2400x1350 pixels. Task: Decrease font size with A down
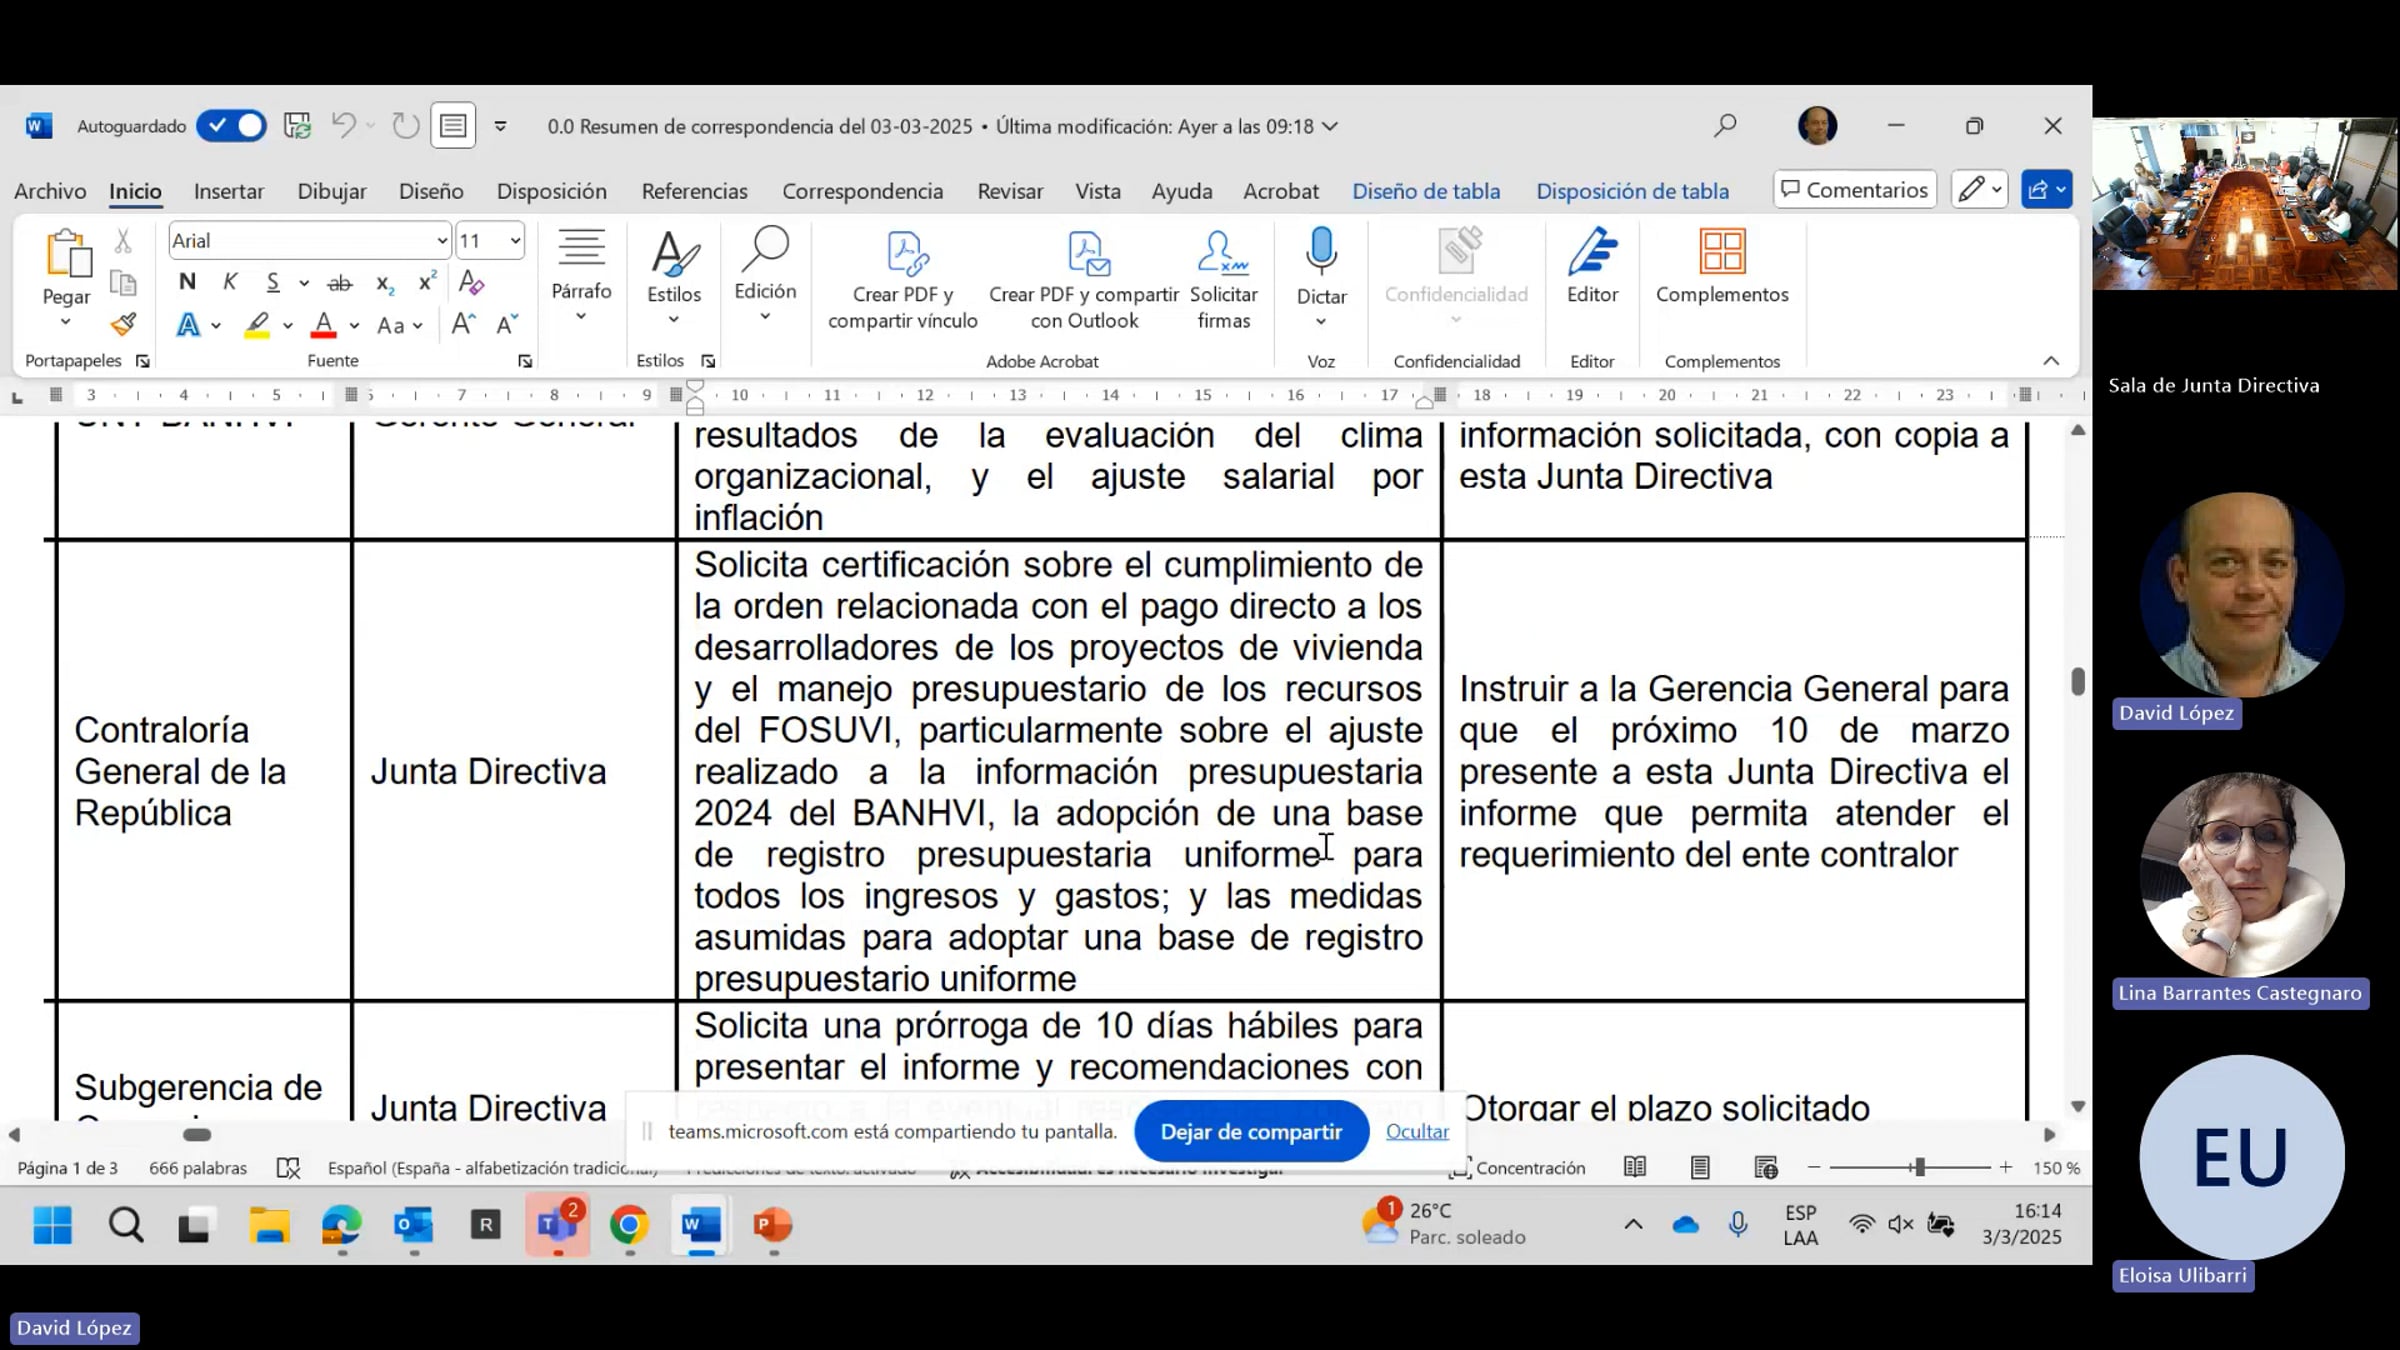[507, 324]
